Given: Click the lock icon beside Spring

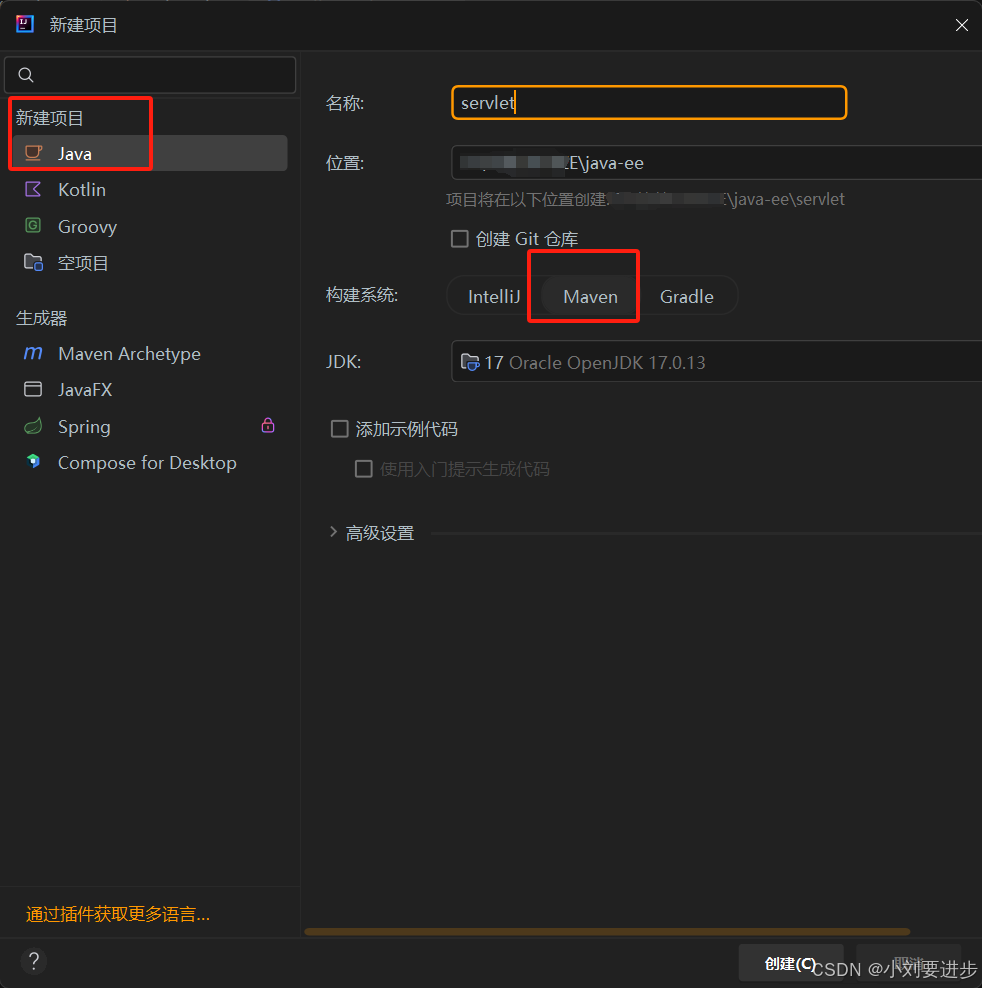Looking at the screenshot, I should (x=268, y=425).
